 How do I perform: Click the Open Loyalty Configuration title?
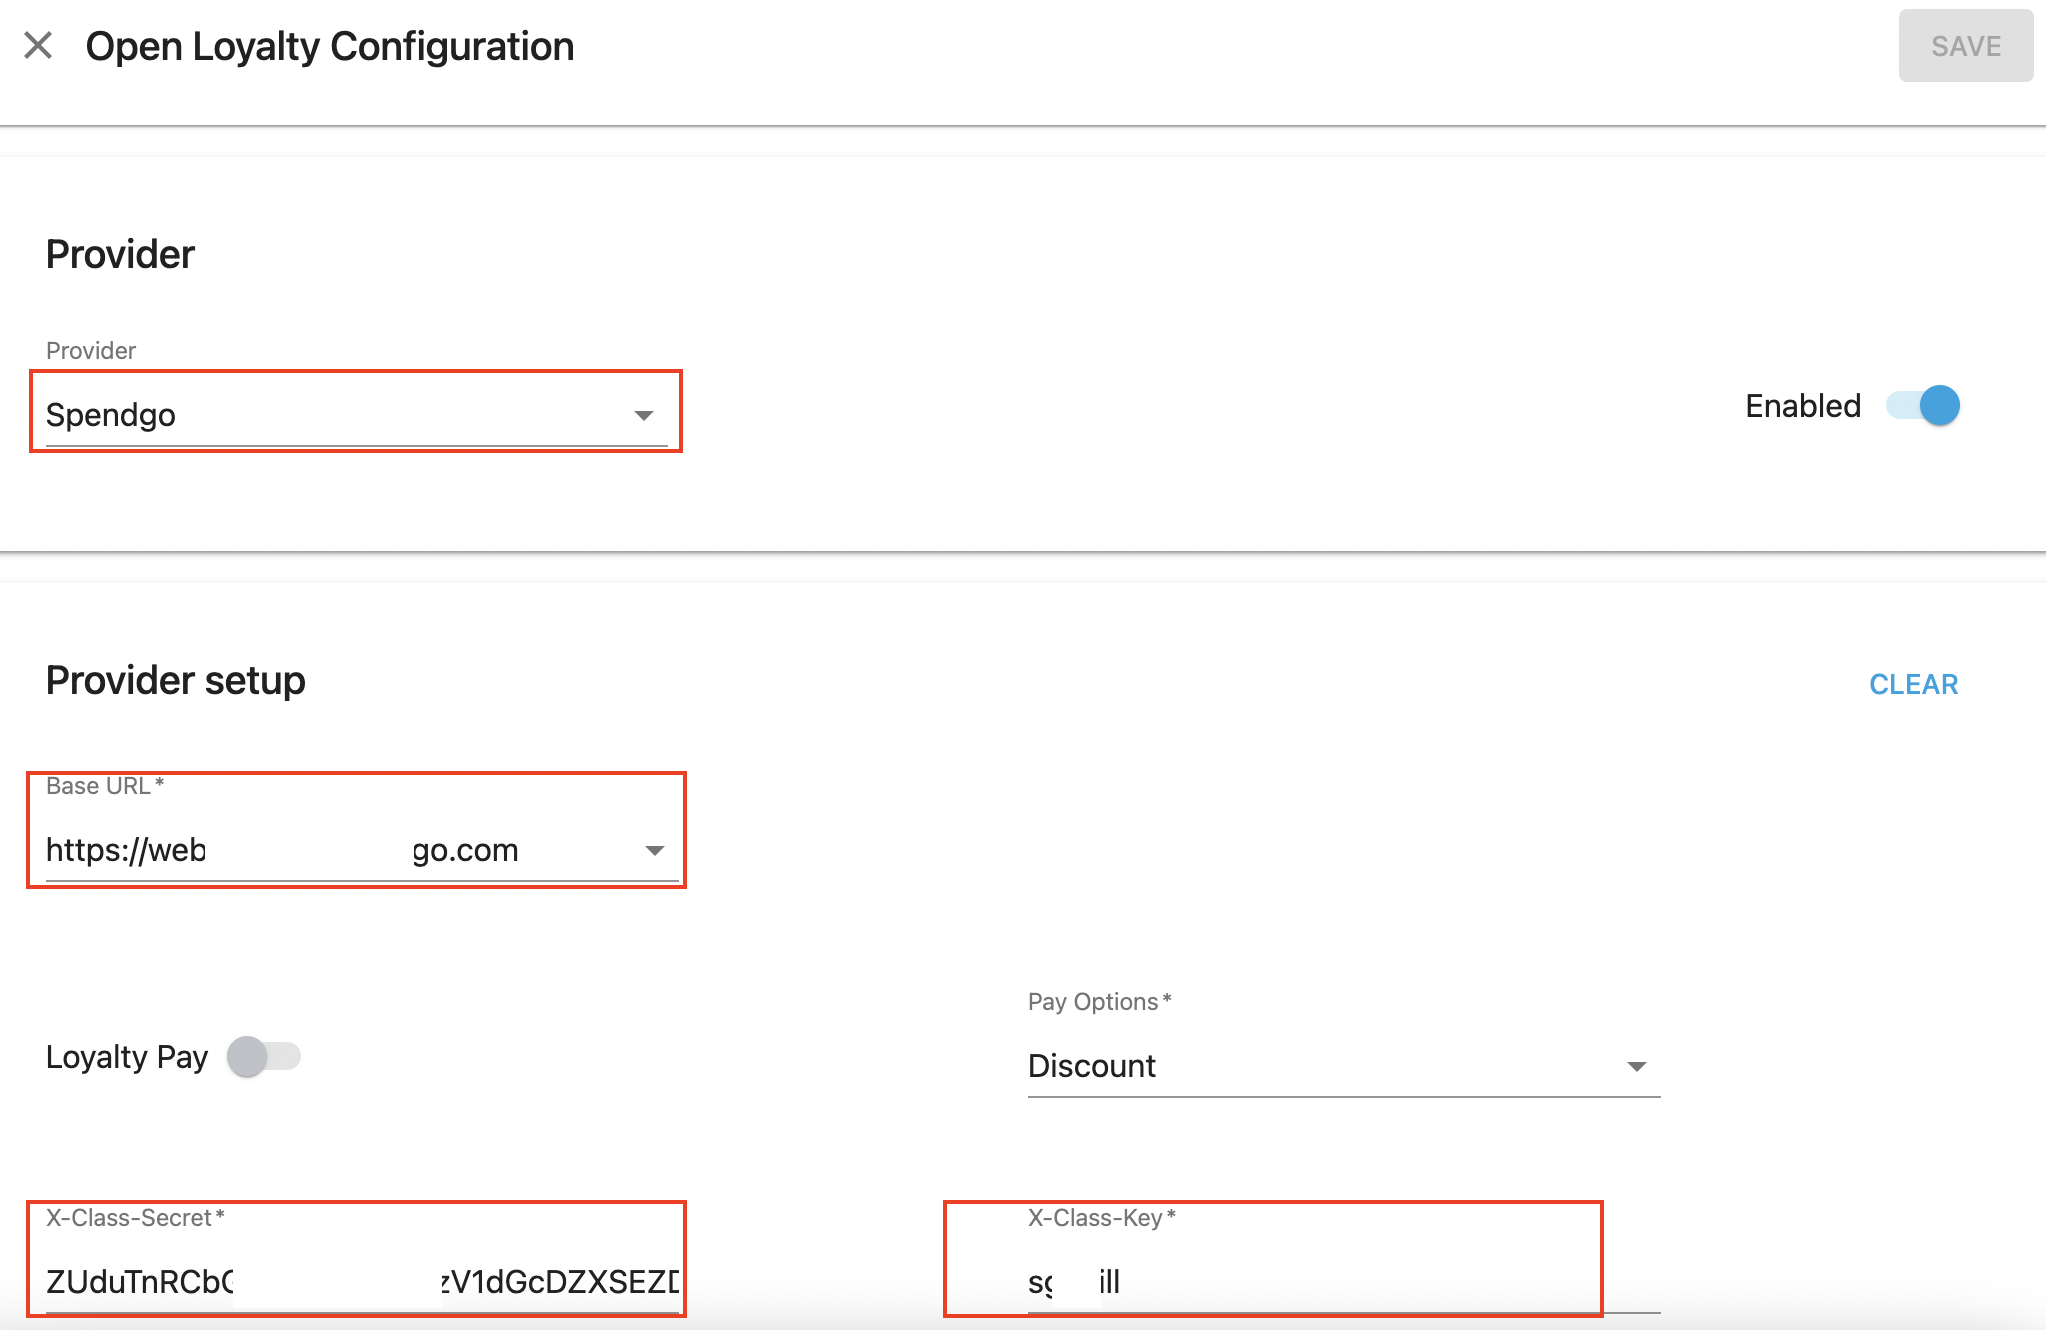click(330, 46)
